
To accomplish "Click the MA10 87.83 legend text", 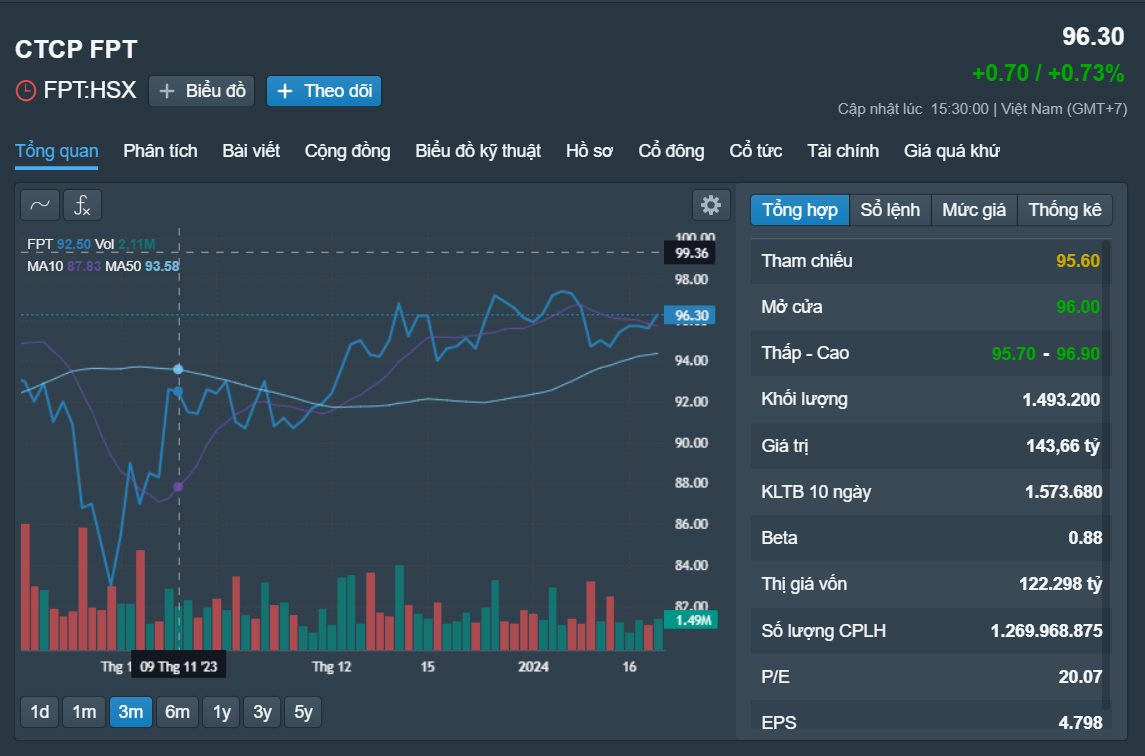I will [64, 266].
